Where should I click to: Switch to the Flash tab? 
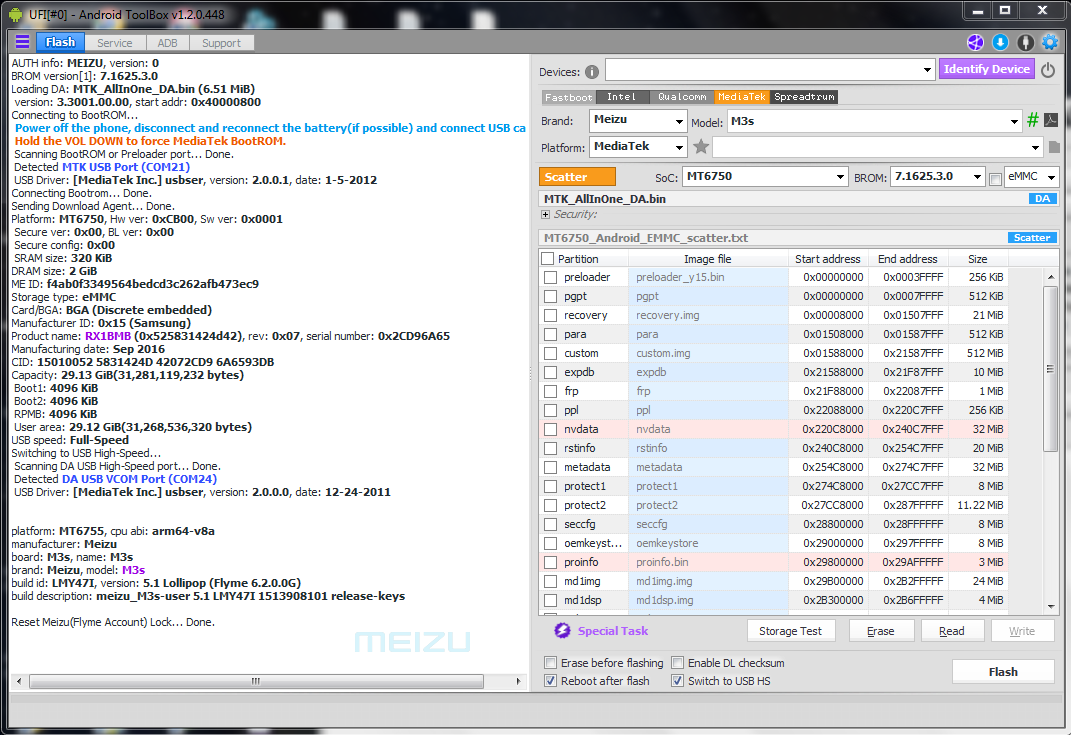(x=60, y=42)
